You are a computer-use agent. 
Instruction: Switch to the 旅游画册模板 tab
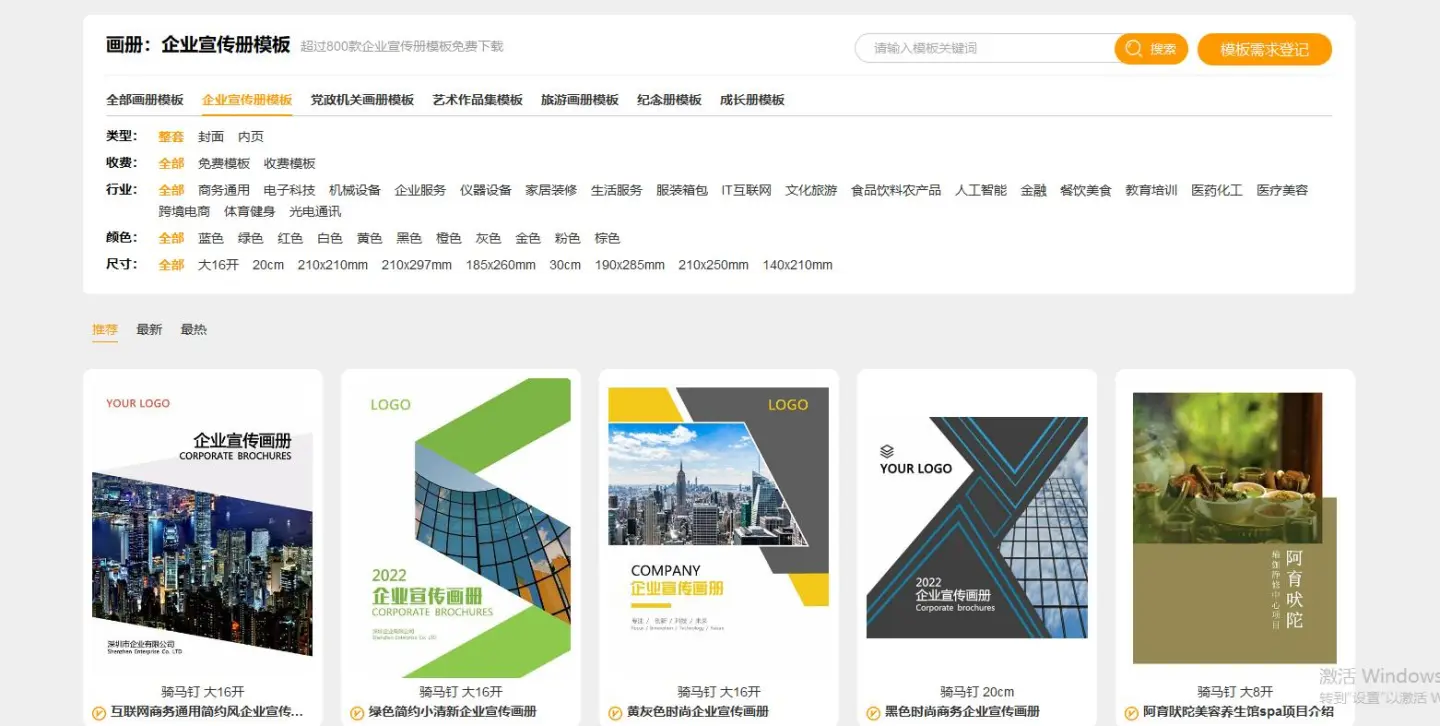tap(580, 100)
